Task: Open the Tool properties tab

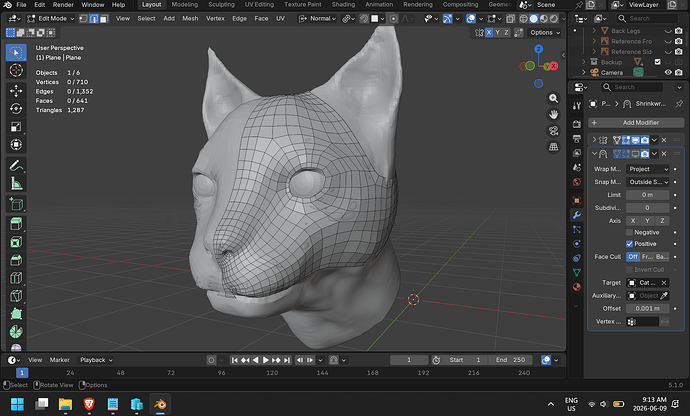Action: click(x=576, y=105)
